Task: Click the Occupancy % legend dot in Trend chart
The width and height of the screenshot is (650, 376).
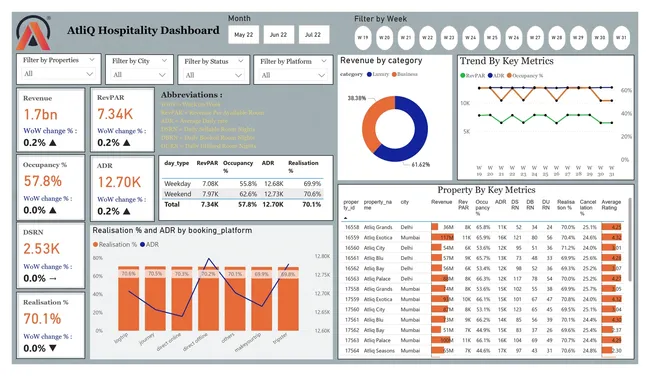Action: [x=509, y=75]
